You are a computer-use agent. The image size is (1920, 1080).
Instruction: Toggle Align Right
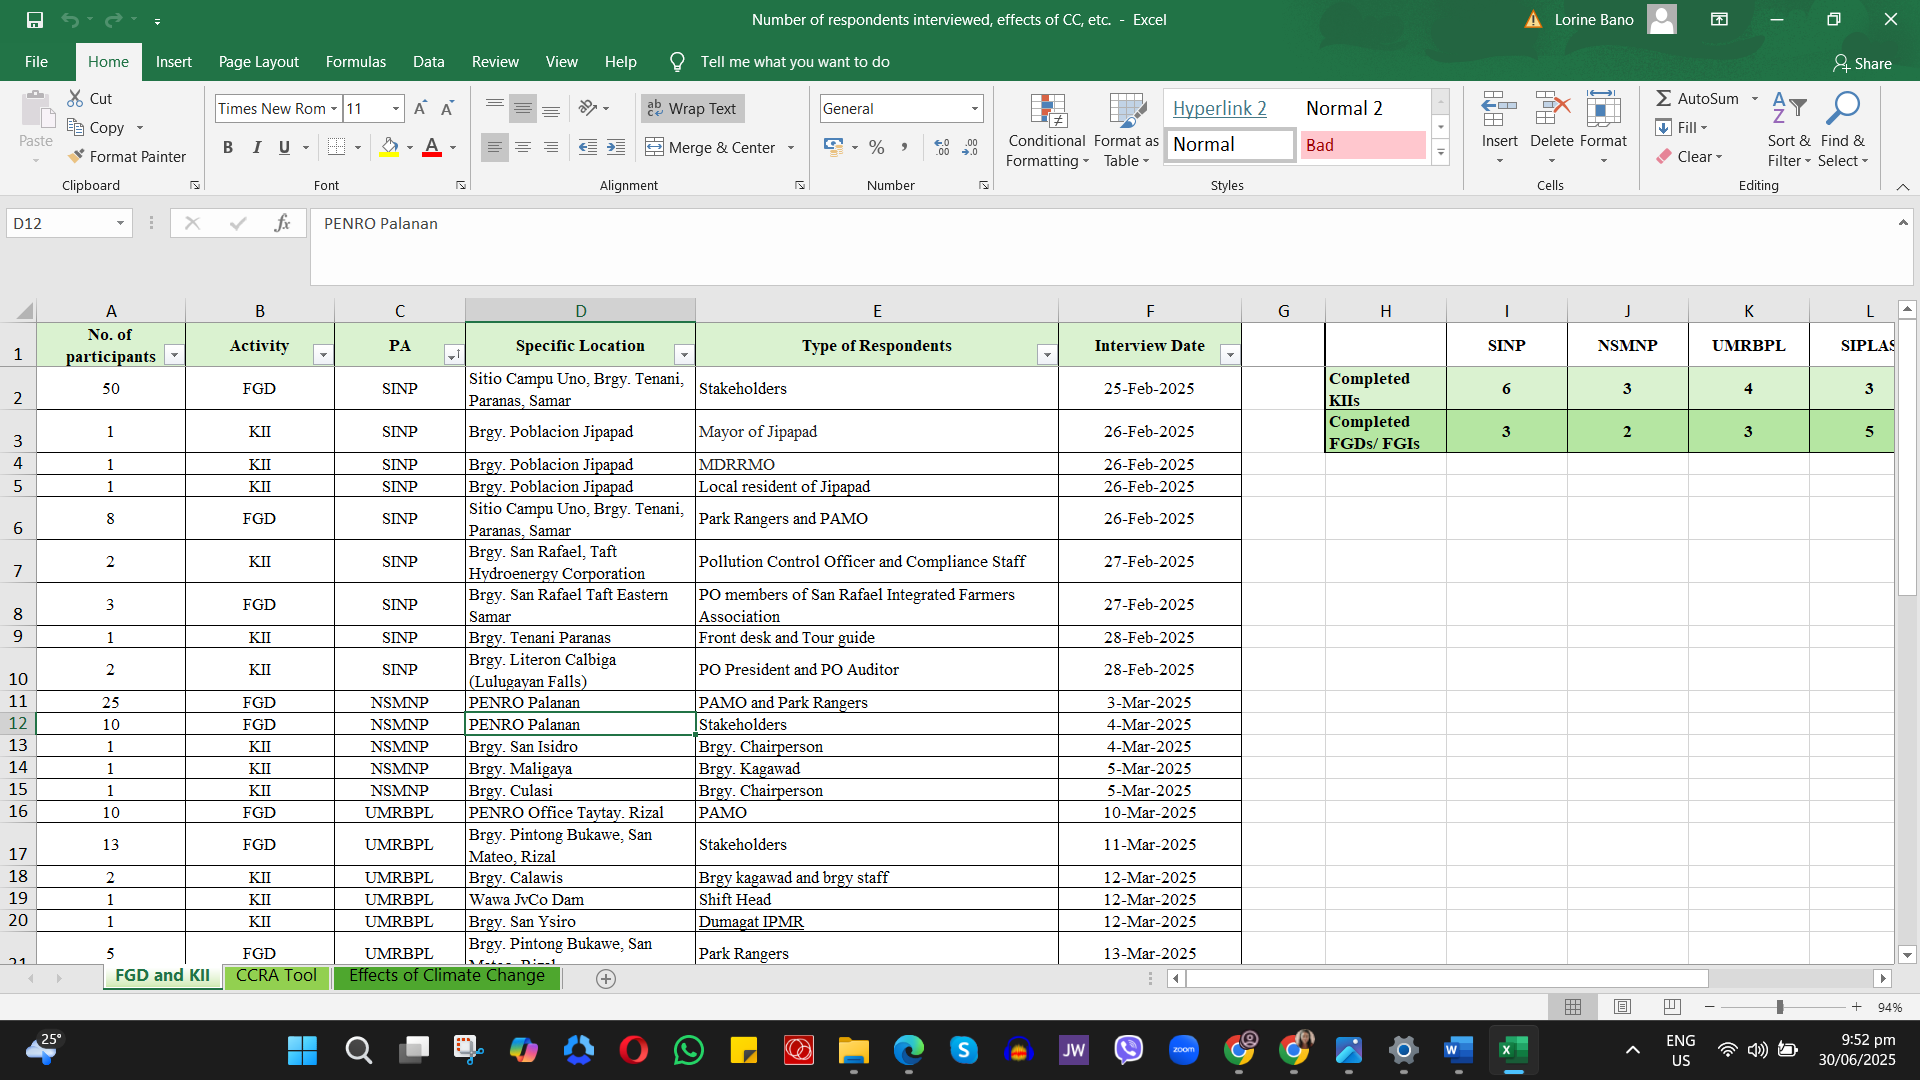click(x=550, y=147)
